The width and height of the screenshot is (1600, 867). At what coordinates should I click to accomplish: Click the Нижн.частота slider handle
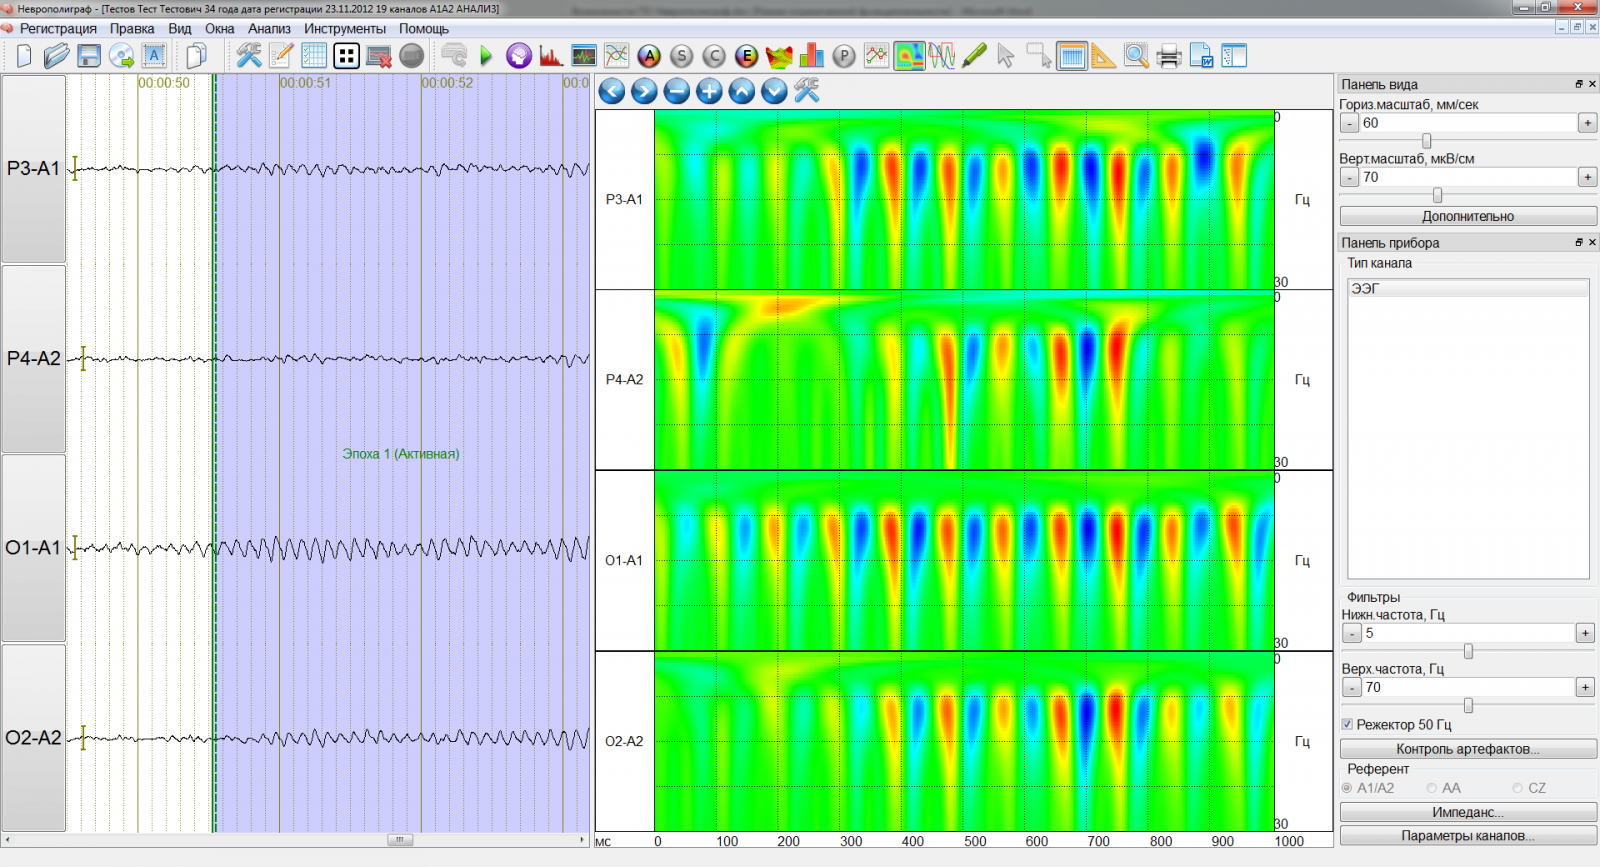point(1468,651)
